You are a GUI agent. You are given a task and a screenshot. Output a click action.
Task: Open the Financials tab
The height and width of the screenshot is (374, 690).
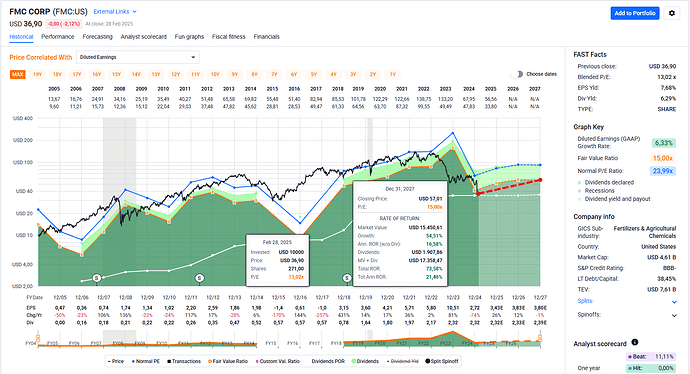(266, 37)
